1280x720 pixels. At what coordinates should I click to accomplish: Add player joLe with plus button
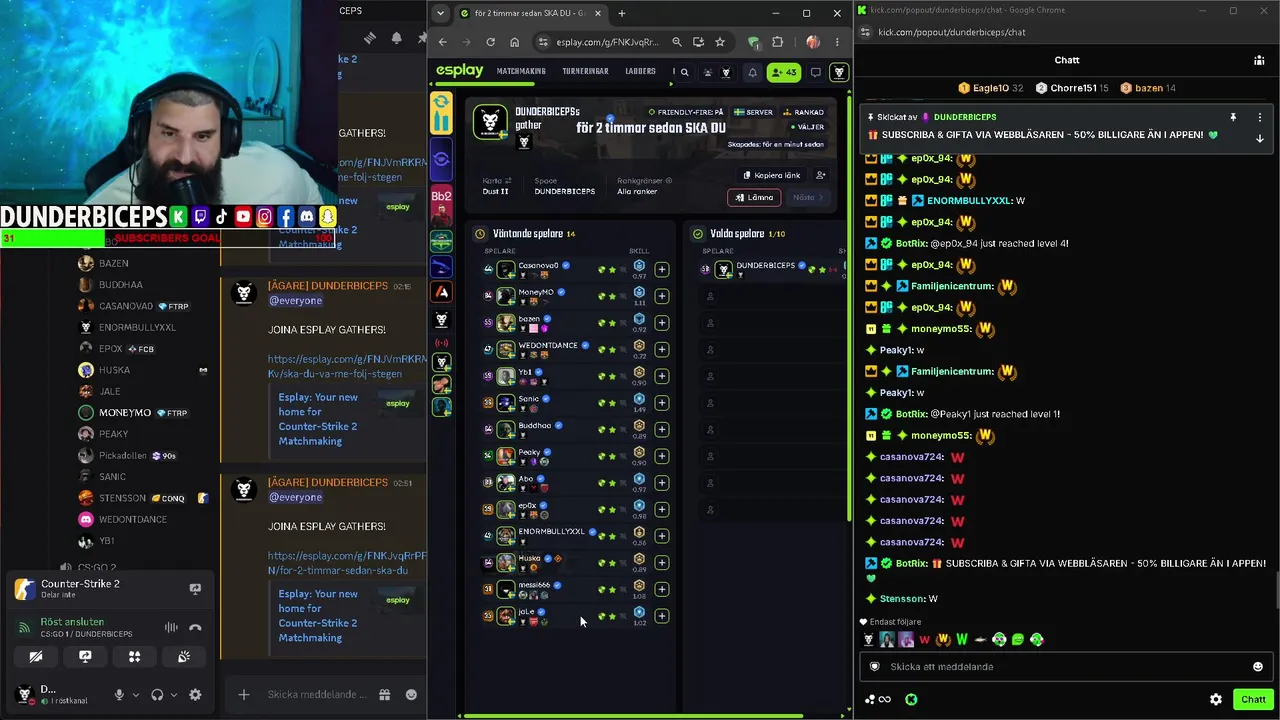pos(661,615)
